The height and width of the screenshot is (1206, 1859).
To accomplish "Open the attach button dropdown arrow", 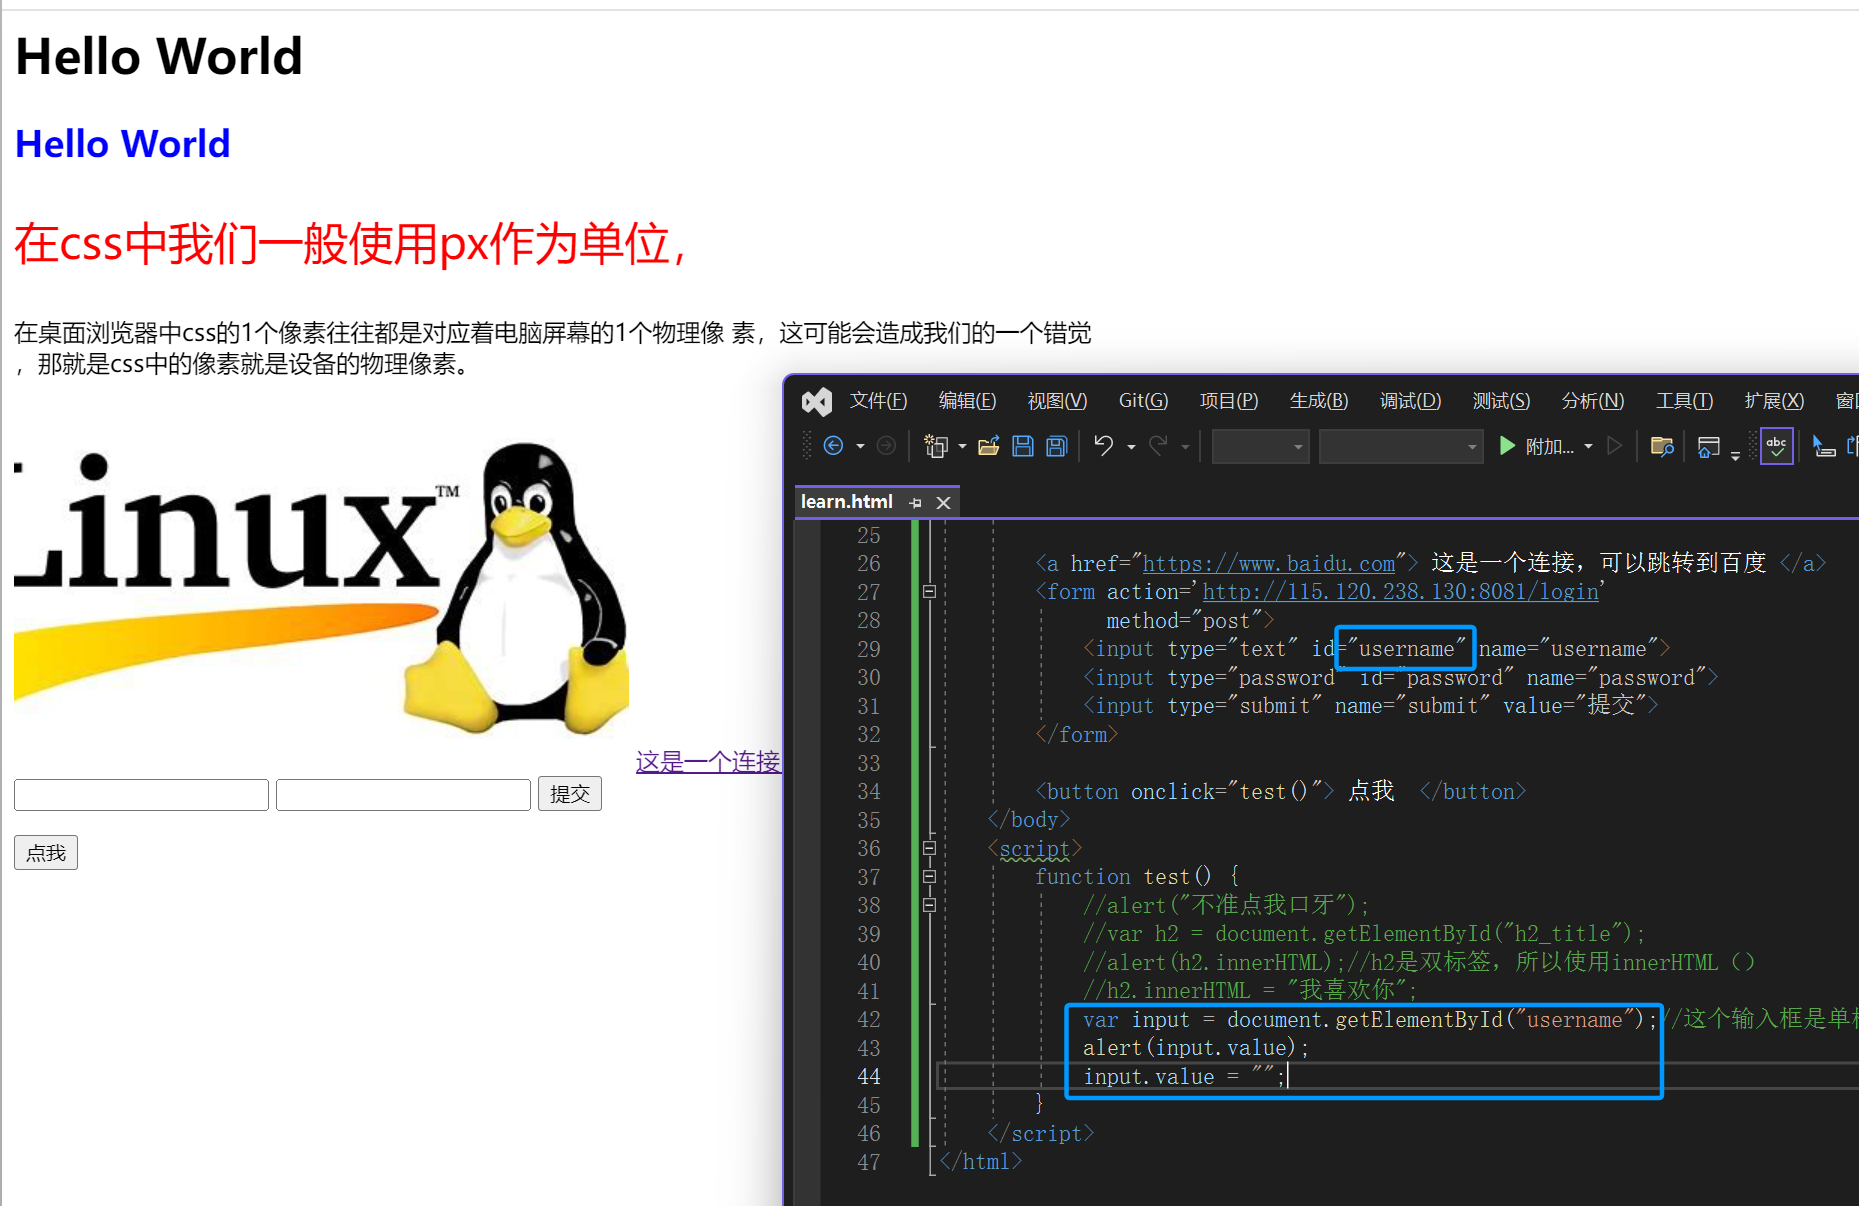I will [1588, 447].
